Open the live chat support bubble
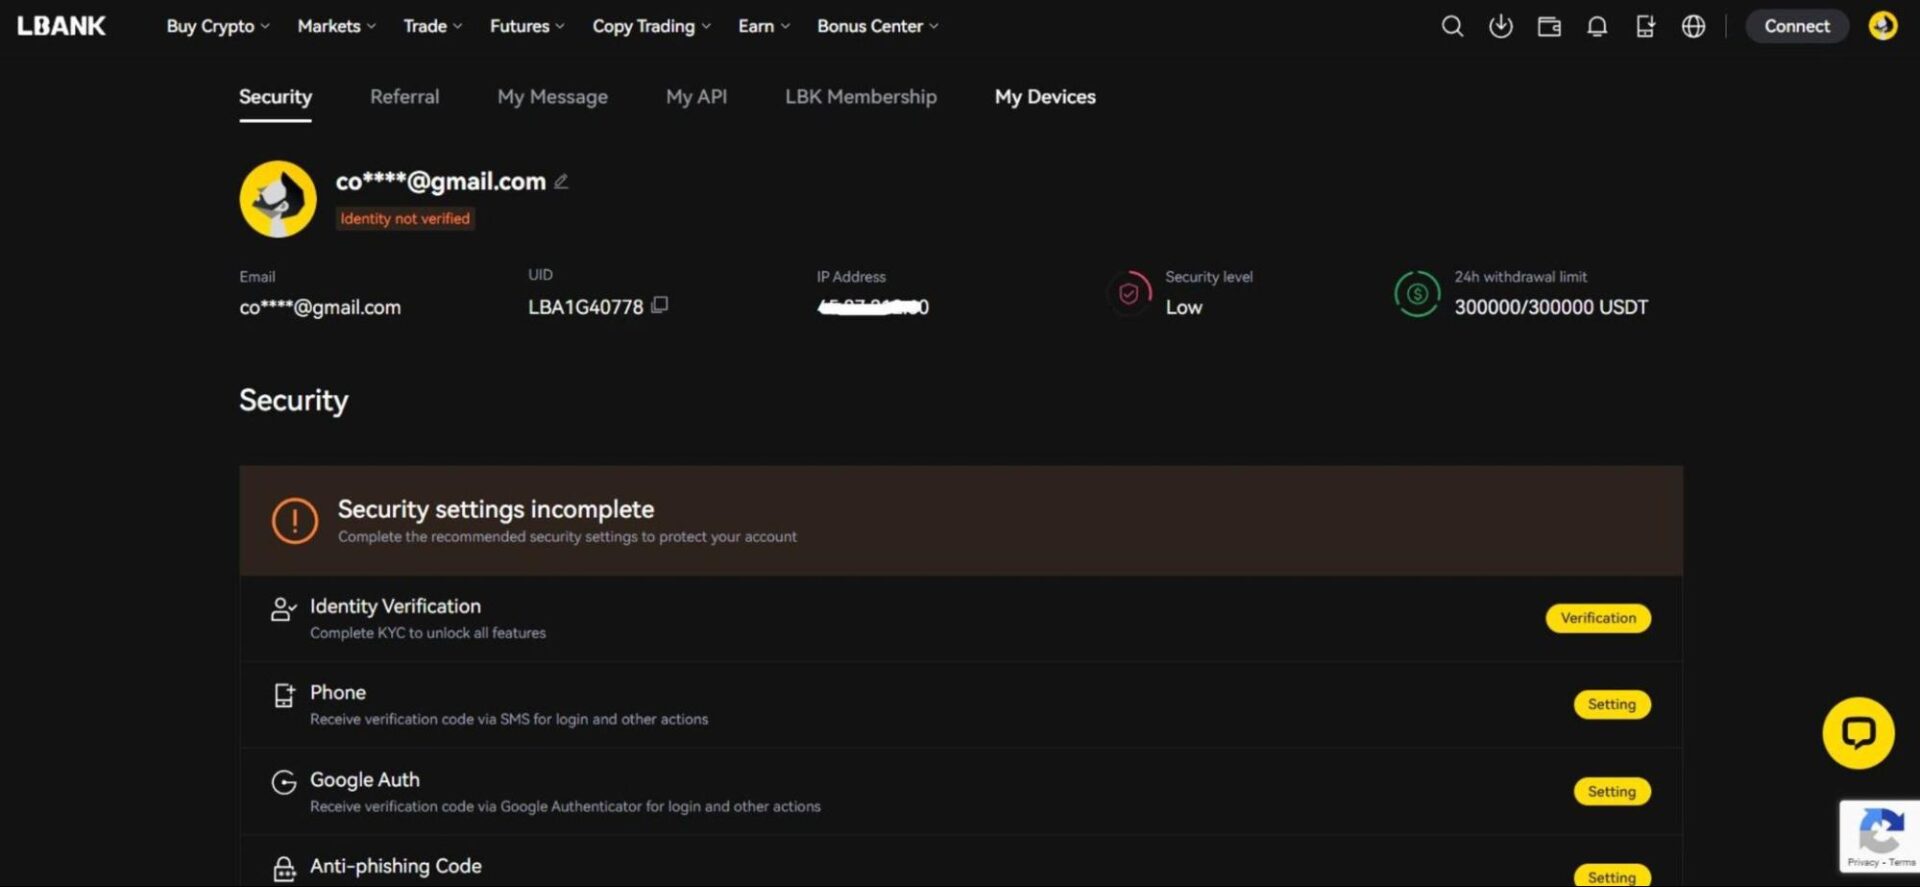 (1857, 733)
